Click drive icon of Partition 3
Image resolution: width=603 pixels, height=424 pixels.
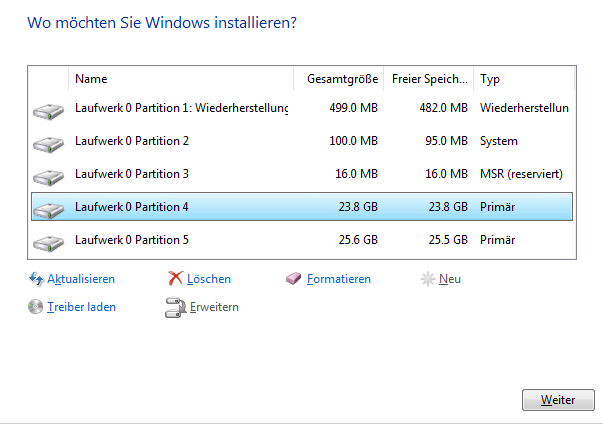click(x=48, y=175)
